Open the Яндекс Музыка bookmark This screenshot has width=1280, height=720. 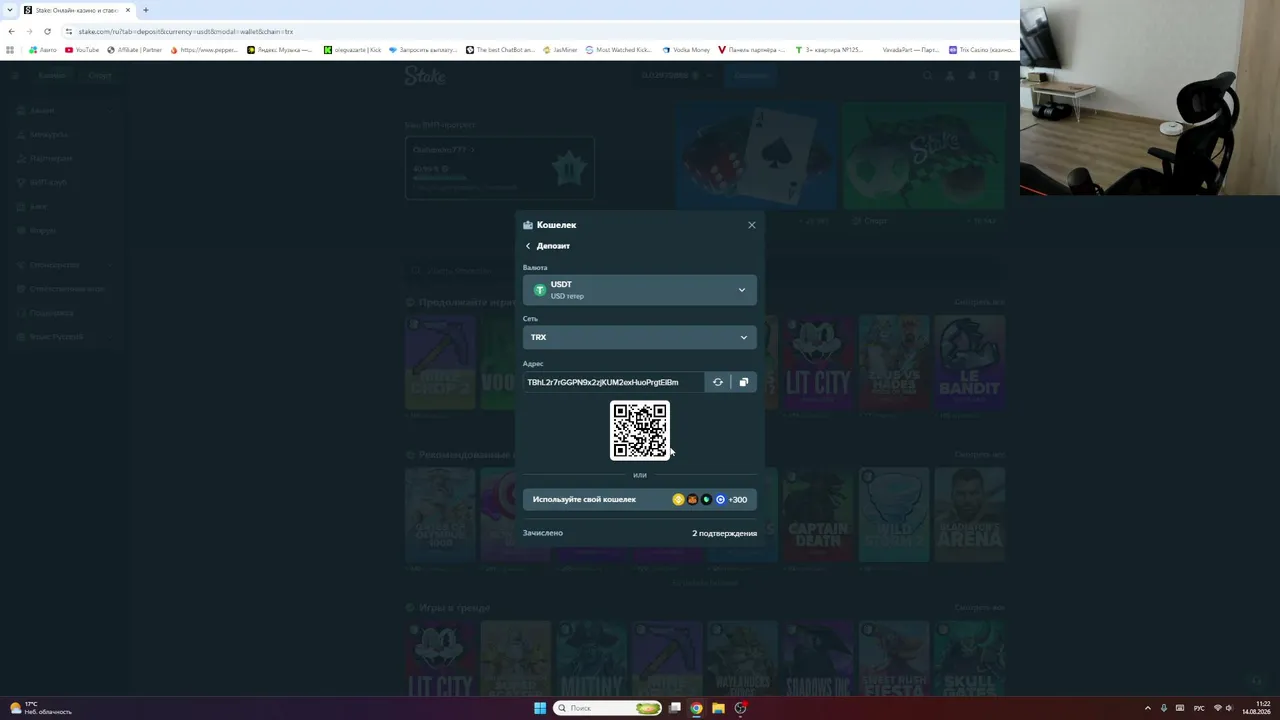pos(280,49)
